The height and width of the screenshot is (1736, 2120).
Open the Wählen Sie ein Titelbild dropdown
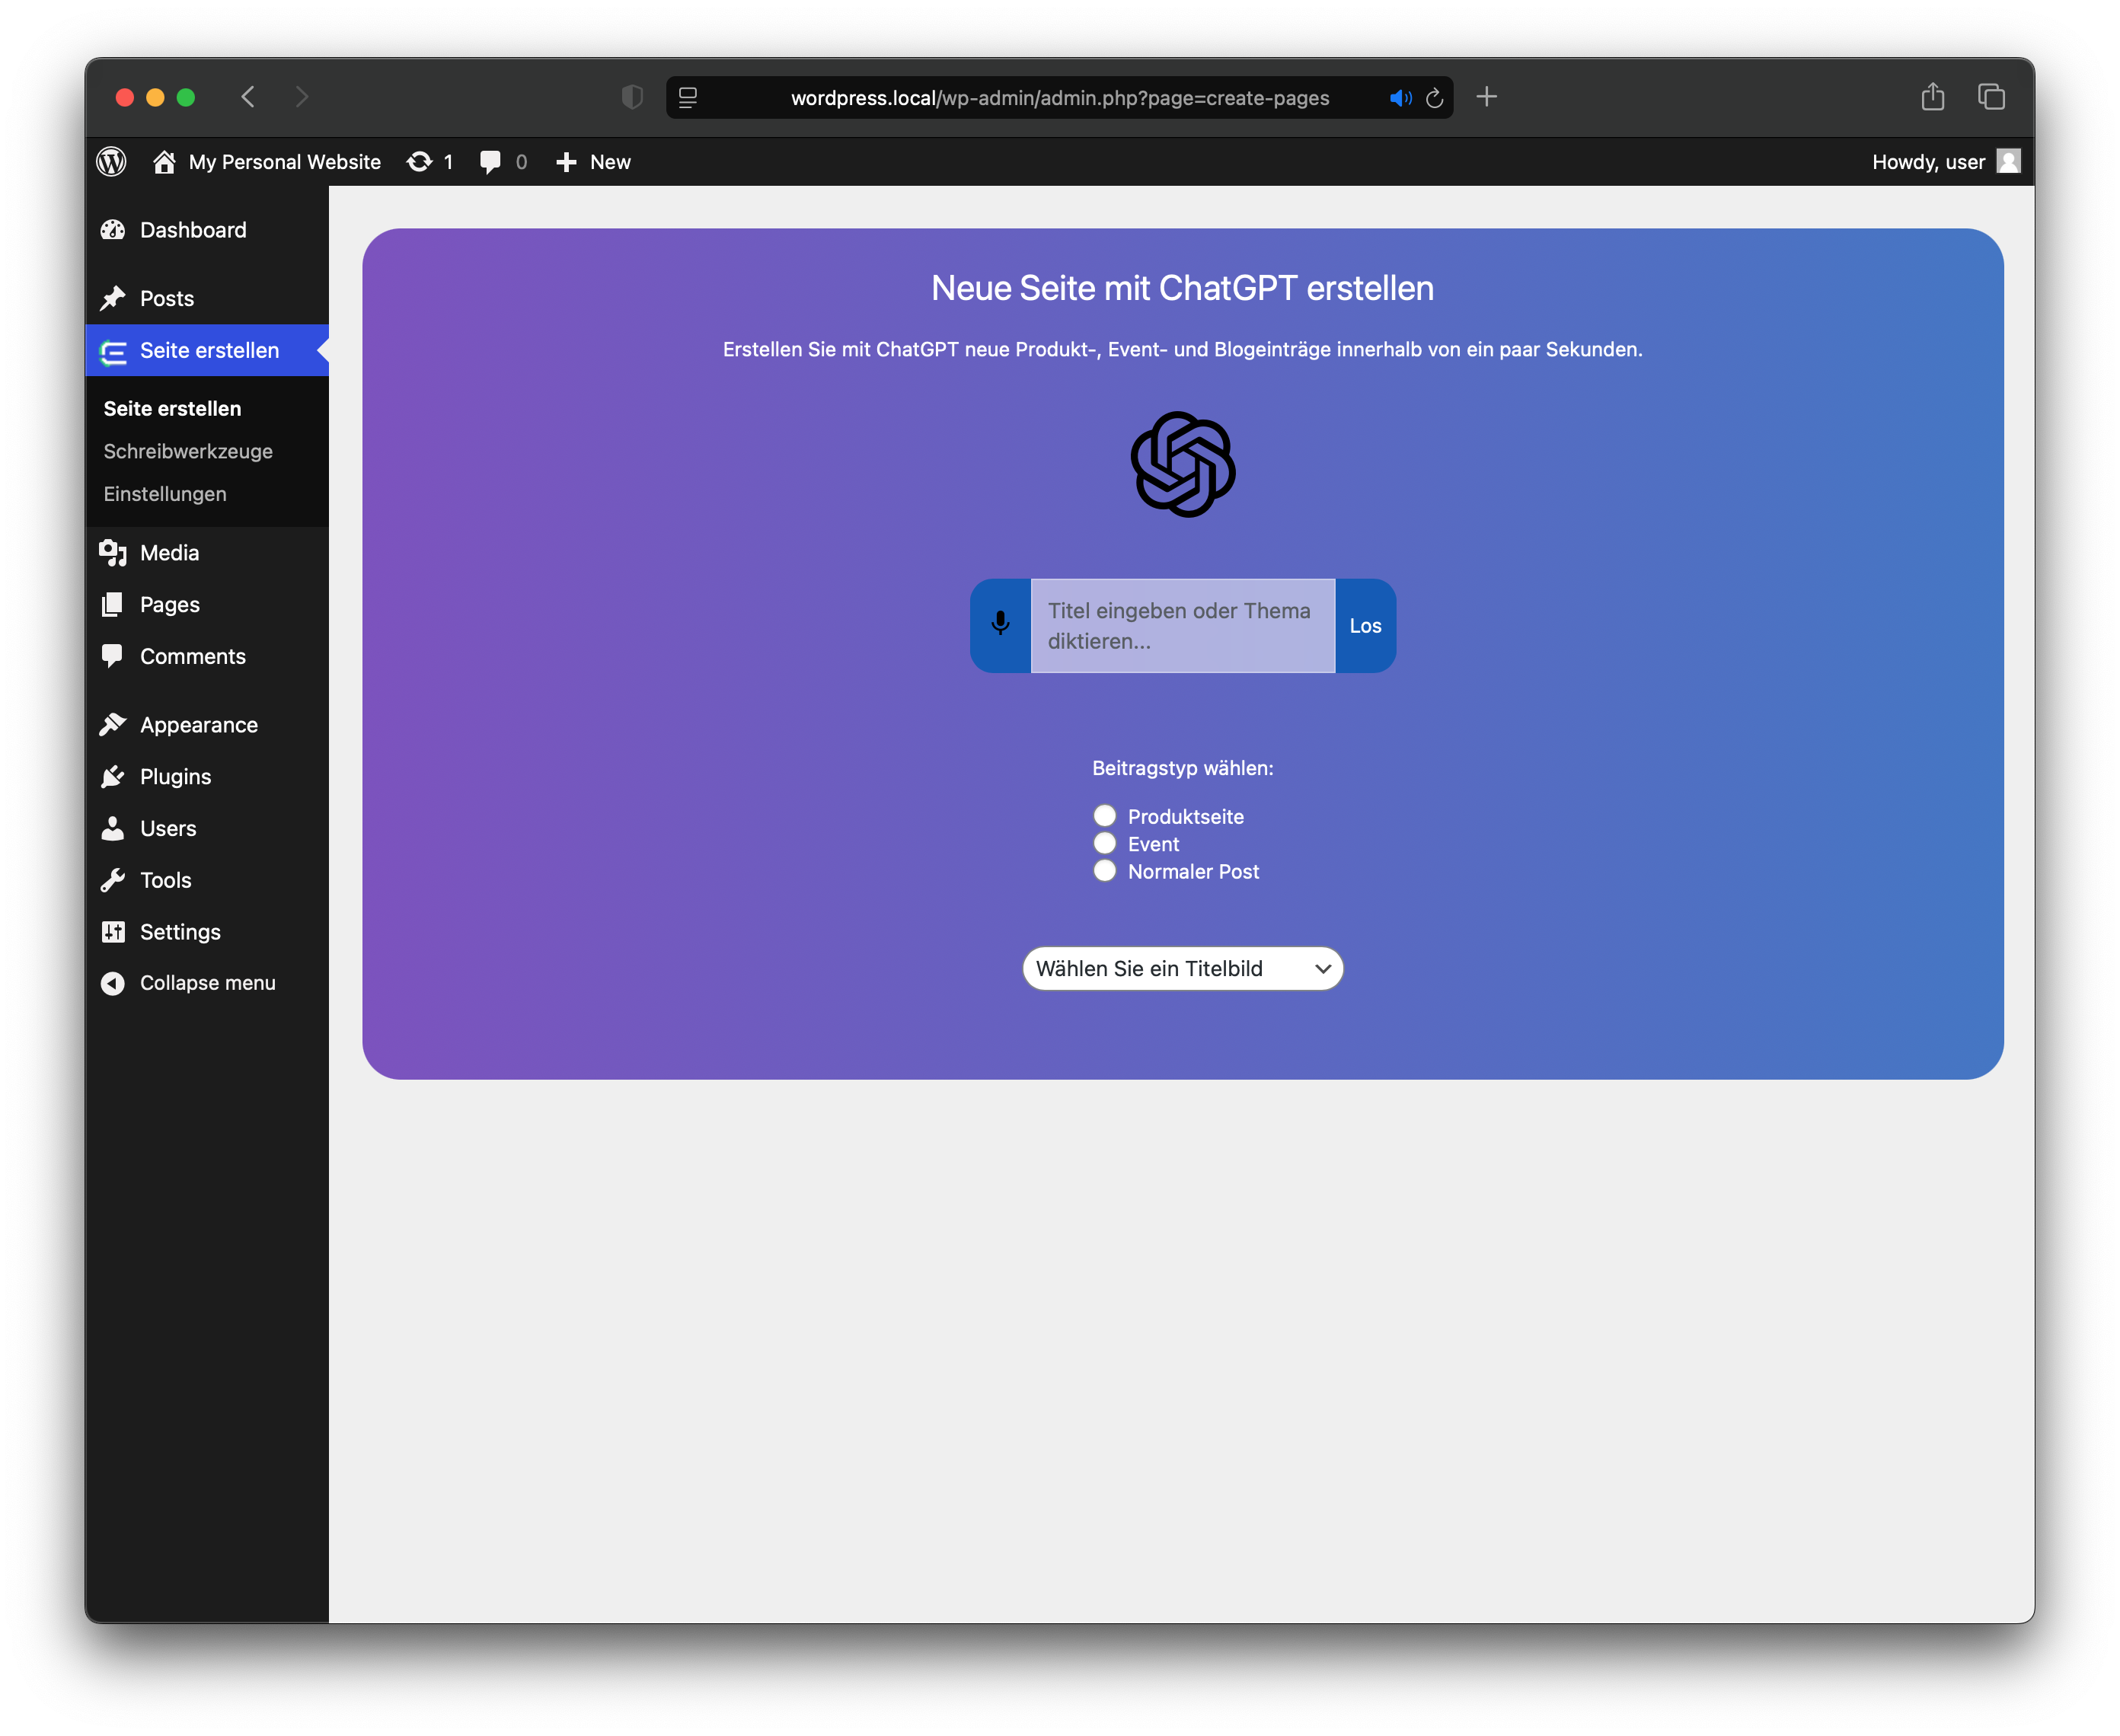pyautogui.click(x=1182, y=968)
